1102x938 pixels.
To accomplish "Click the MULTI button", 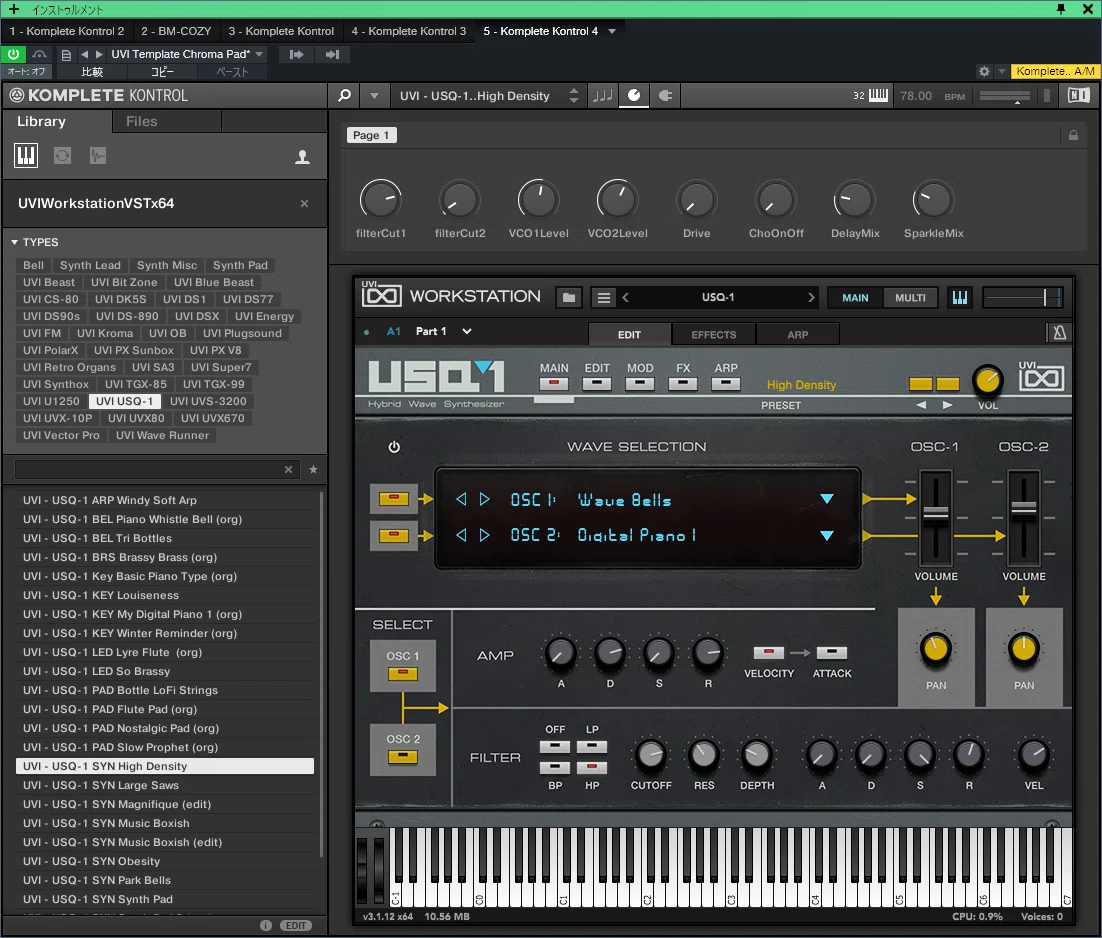I will click(910, 298).
